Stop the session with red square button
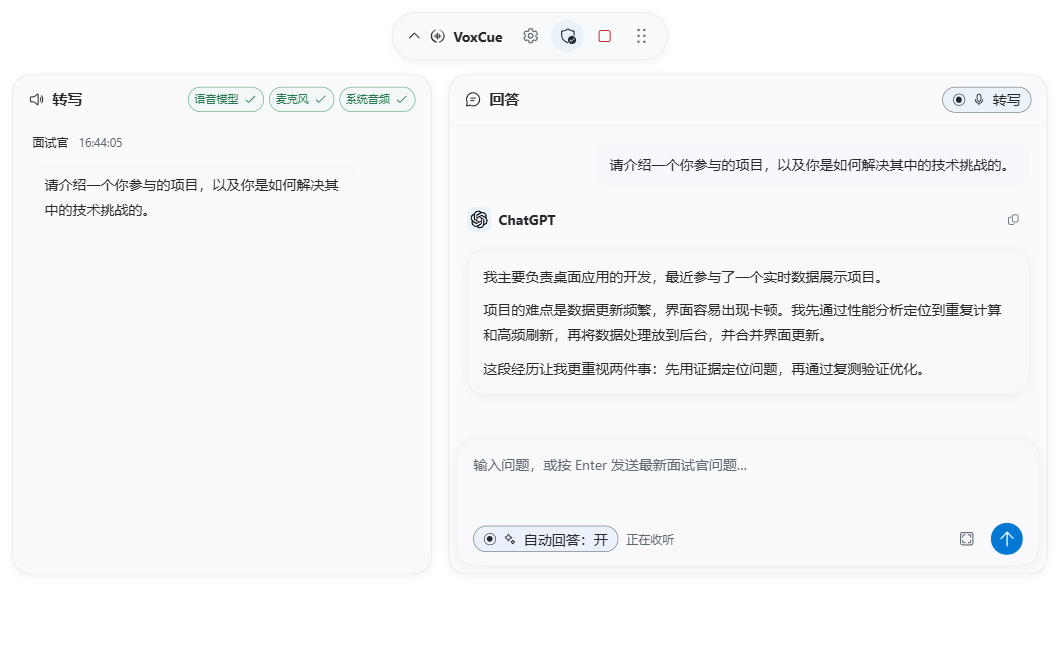The height and width of the screenshot is (664, 1060). [x=604, y=36]
